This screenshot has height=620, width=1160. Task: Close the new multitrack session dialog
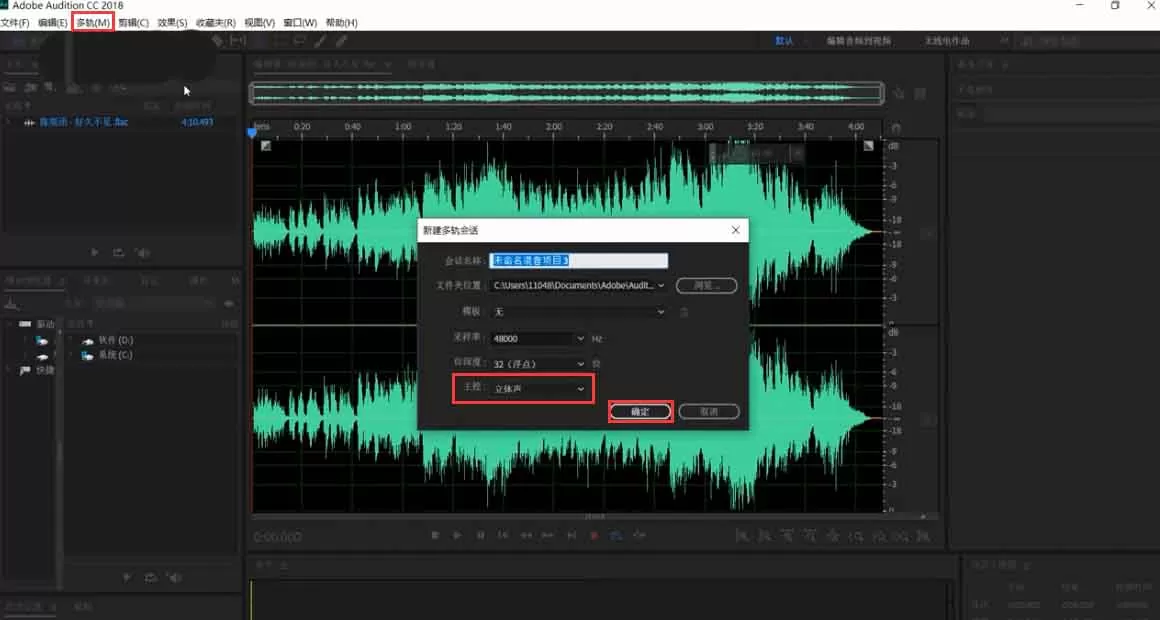(735, 230)
